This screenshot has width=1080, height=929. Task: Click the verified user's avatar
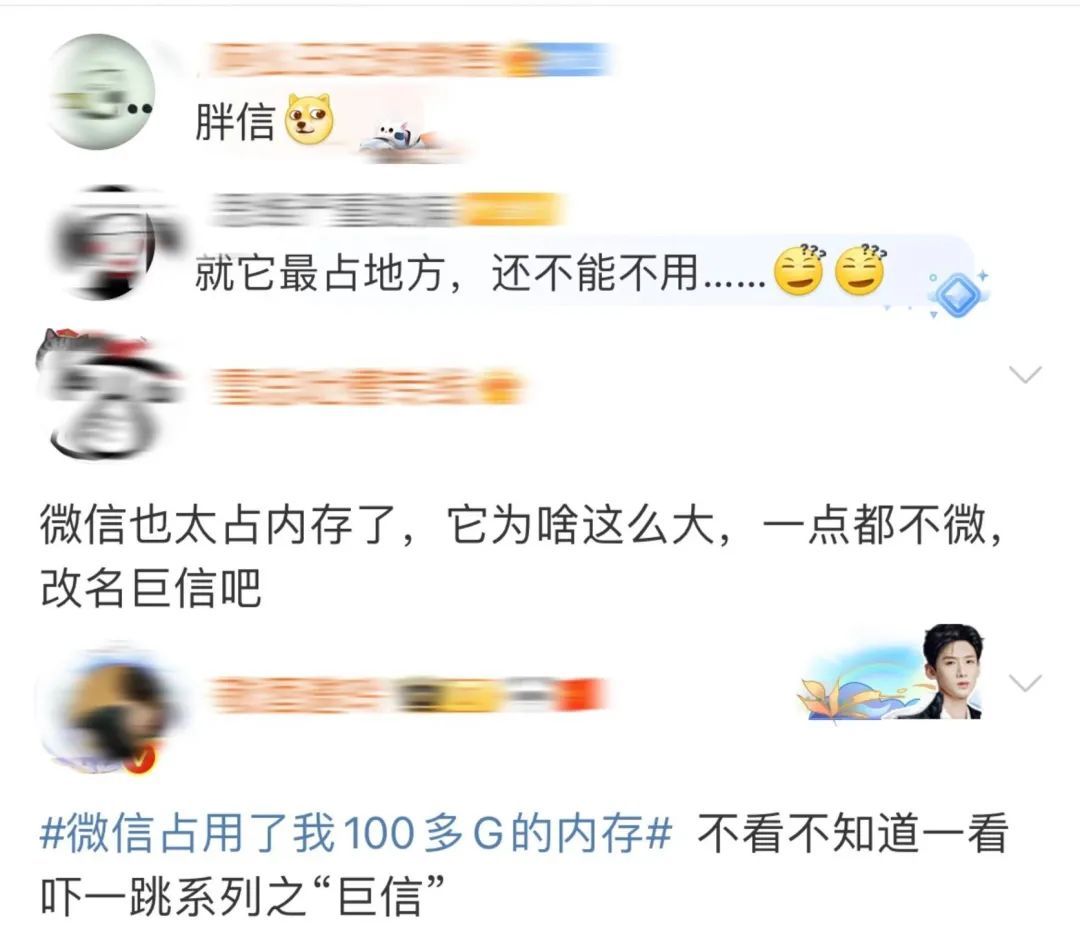point(110,708)
